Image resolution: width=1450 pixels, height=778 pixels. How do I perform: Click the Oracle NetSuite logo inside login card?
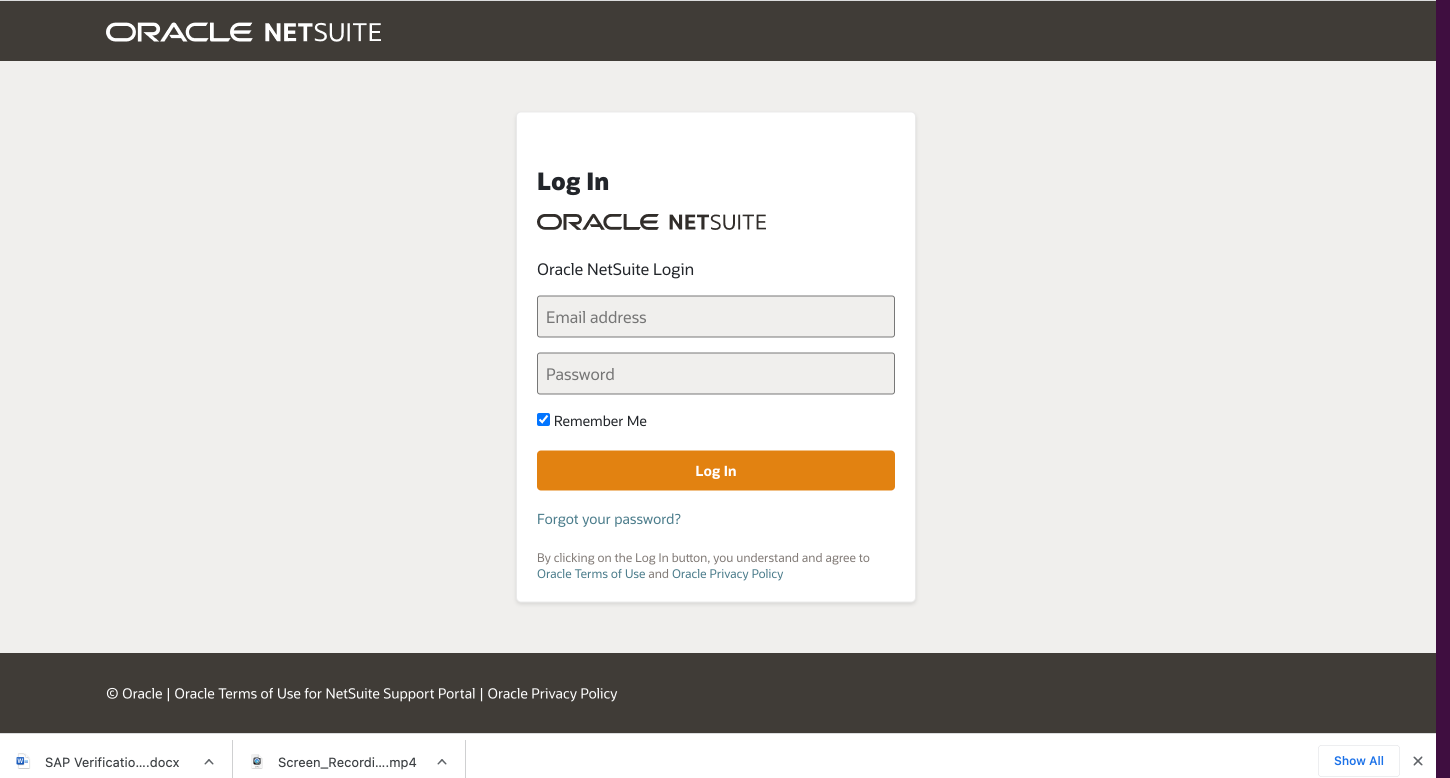[651, 222]
